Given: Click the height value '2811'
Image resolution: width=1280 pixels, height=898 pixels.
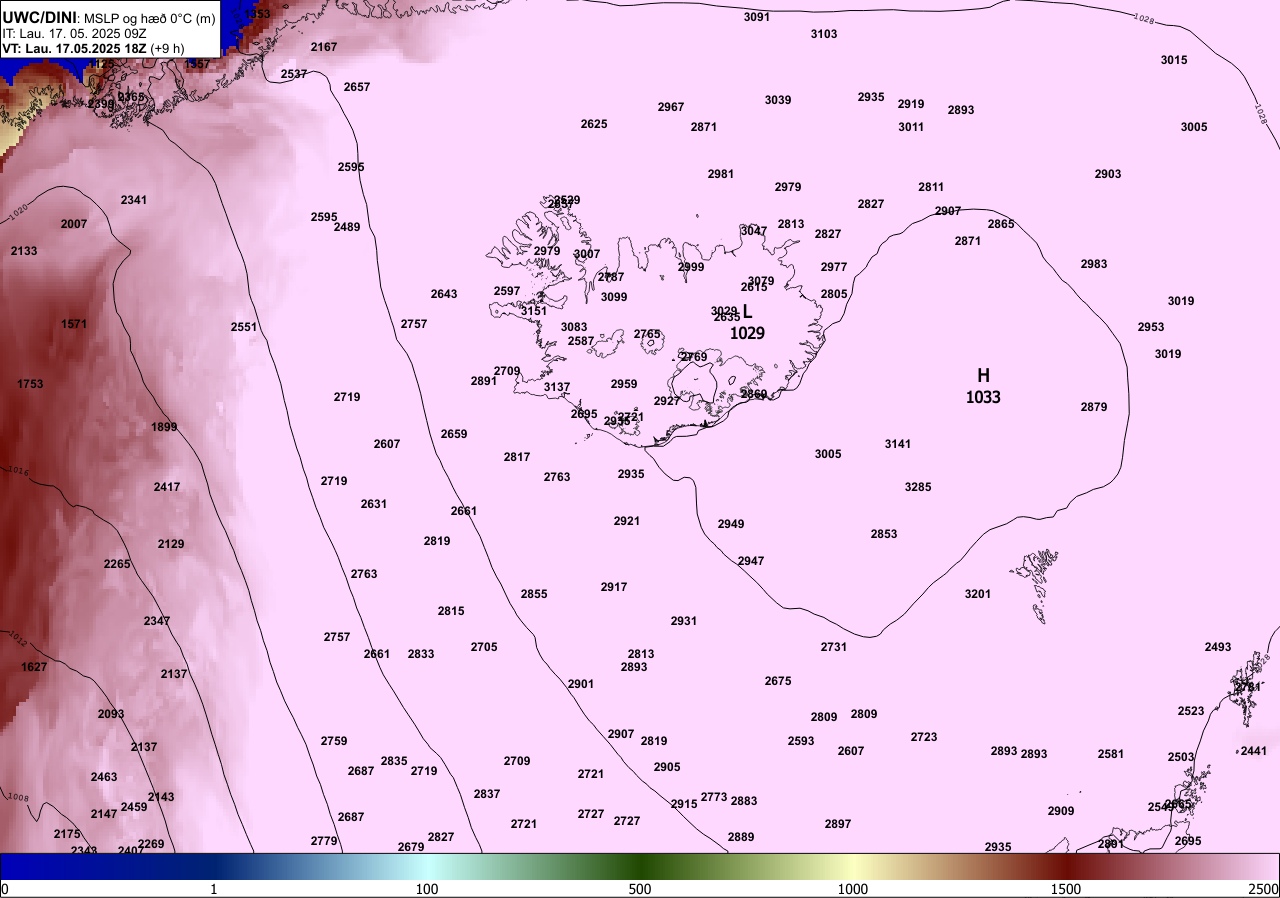Looking at the screenshot, I should pos(931,187).
